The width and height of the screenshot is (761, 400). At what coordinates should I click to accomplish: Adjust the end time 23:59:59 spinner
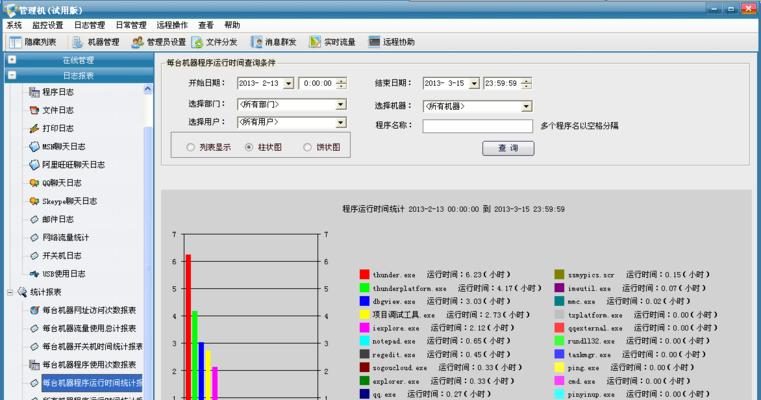click(527, 83)
